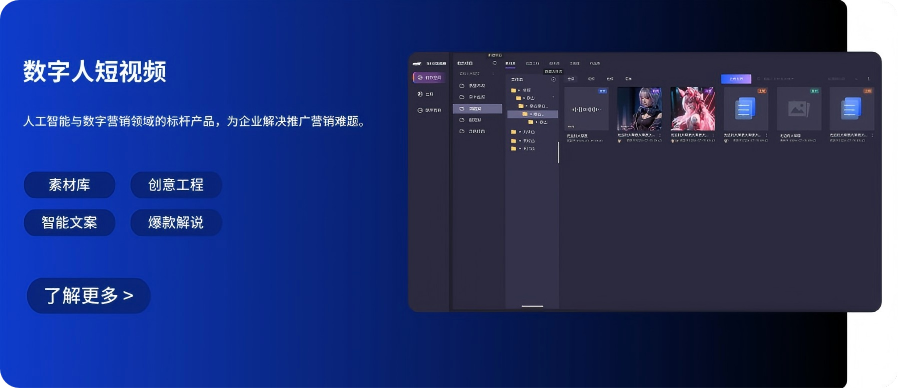
Task: Click the purple highlighted sidebar button in app preview
Action: tap(430, 77)
